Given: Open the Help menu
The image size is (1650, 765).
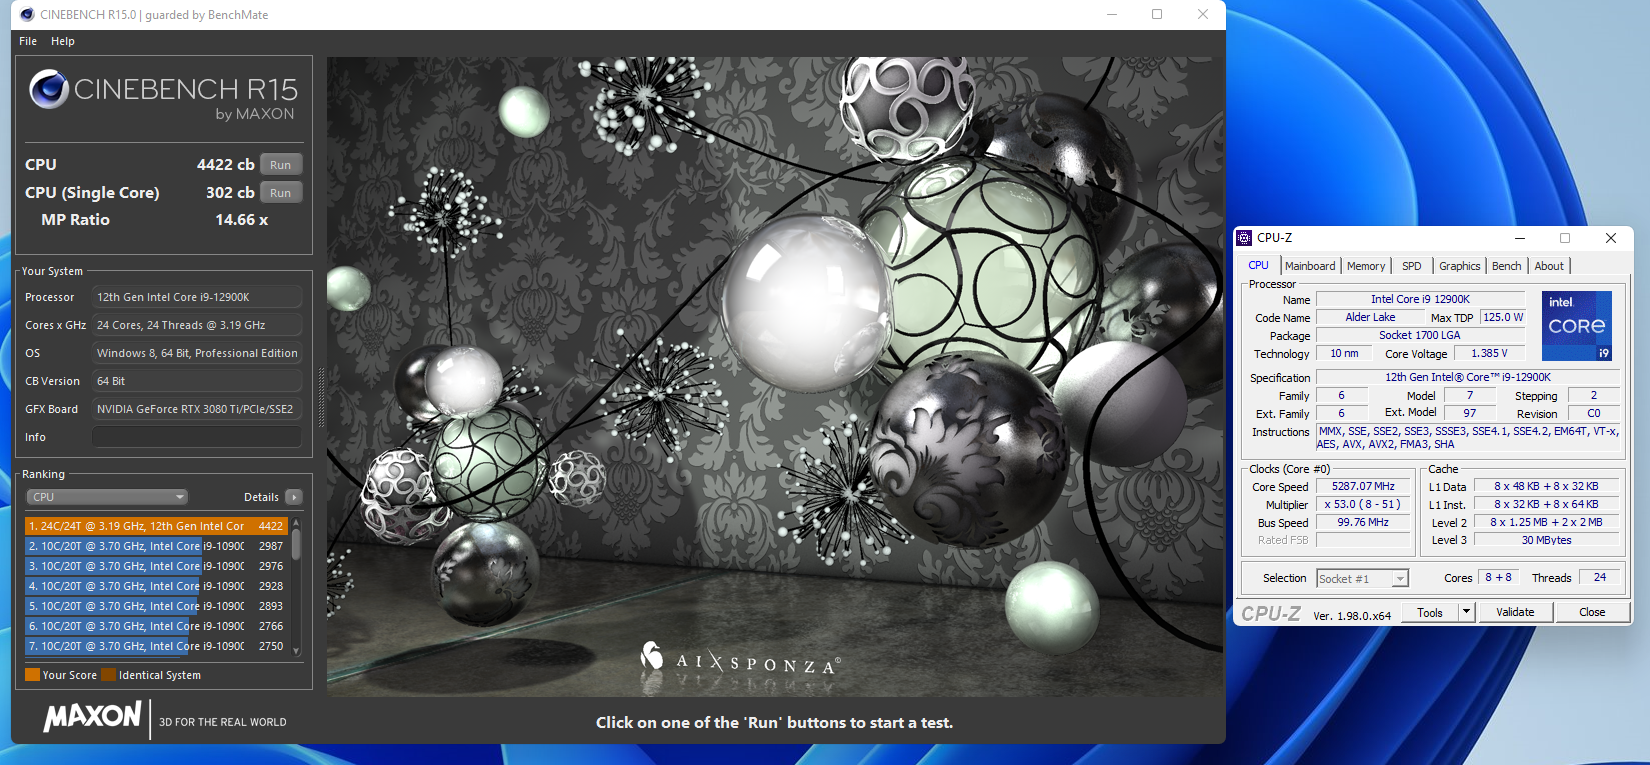Looking at the screenshot, I should pyautogui.click(x=63, y=41).
